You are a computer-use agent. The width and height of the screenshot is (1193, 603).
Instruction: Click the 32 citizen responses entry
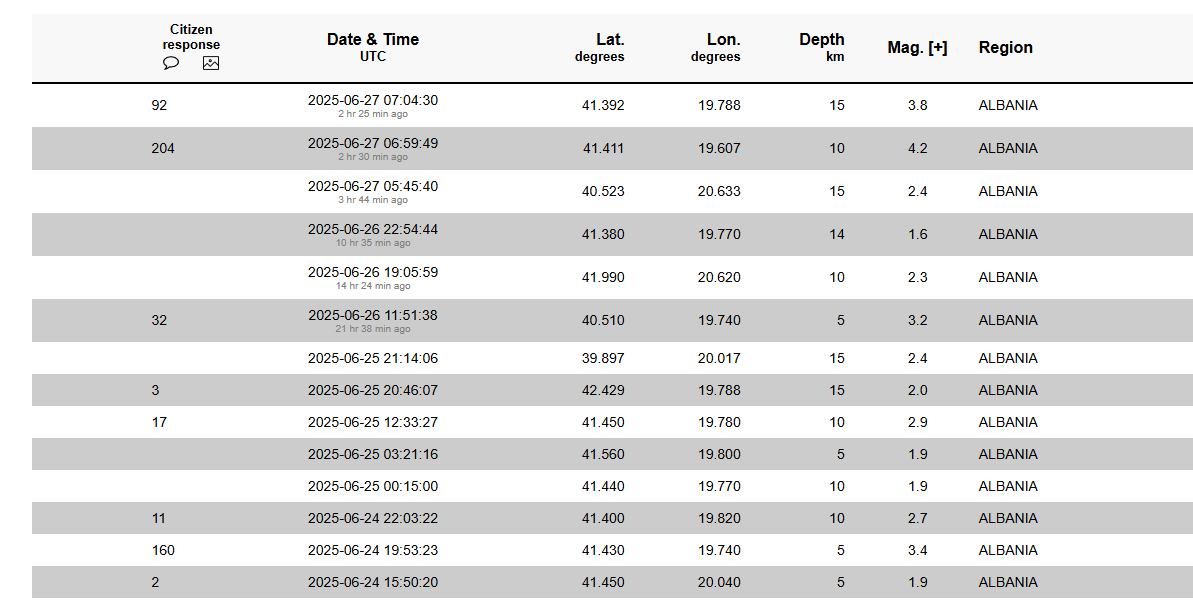[159, 320]
